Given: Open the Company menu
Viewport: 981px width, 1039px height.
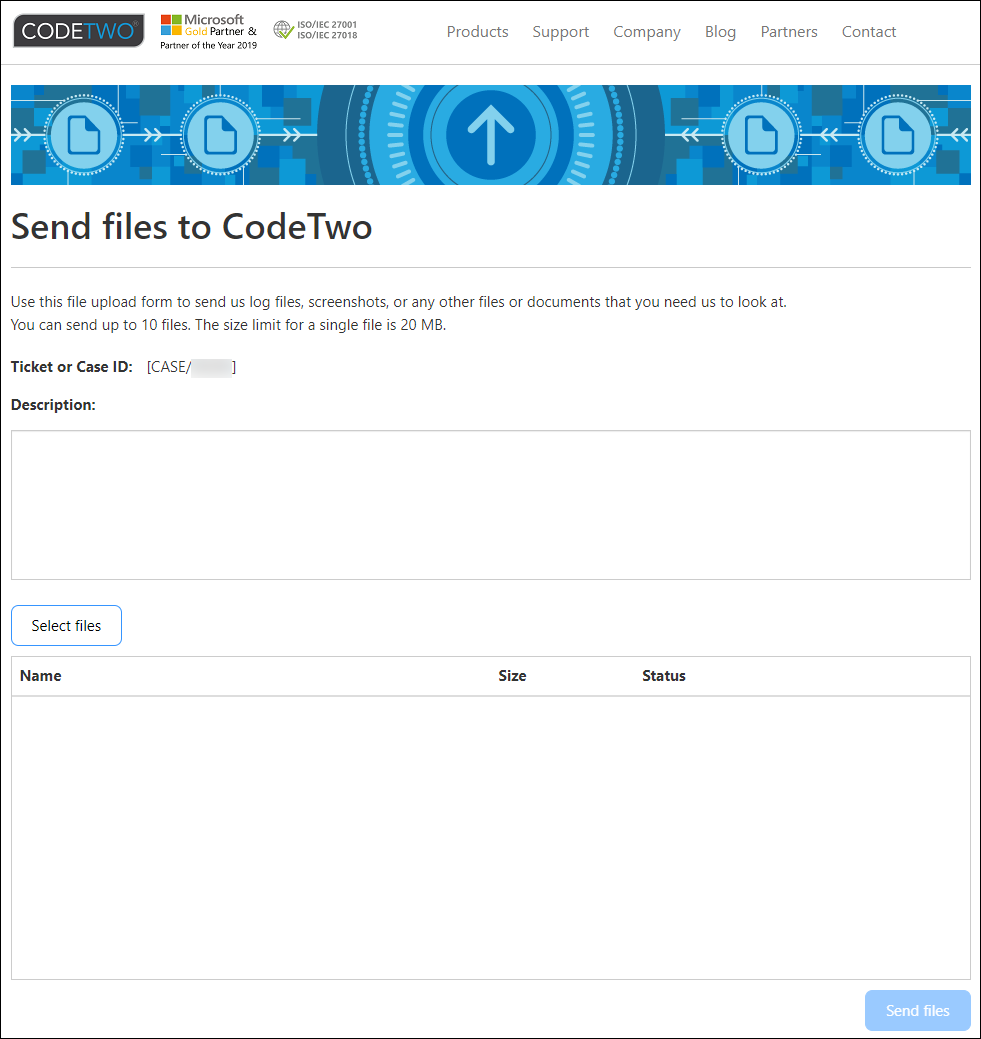Looking at the screenshot, I should pyautogui.click(x=647, y=32).
